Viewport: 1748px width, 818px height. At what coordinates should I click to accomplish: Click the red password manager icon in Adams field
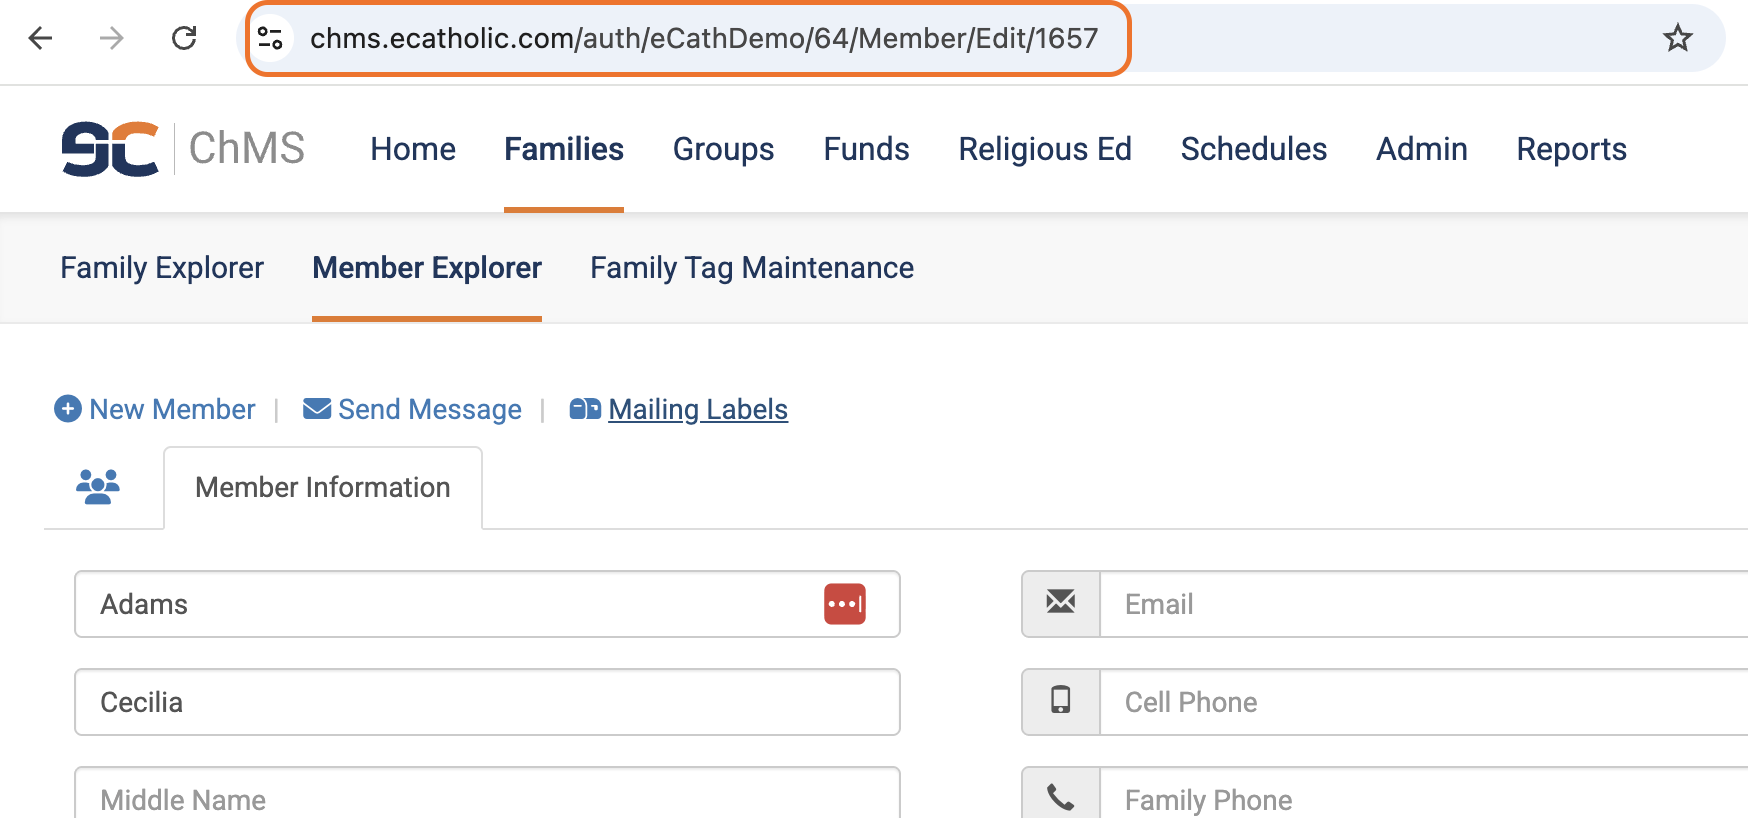(x=845, y=604)
